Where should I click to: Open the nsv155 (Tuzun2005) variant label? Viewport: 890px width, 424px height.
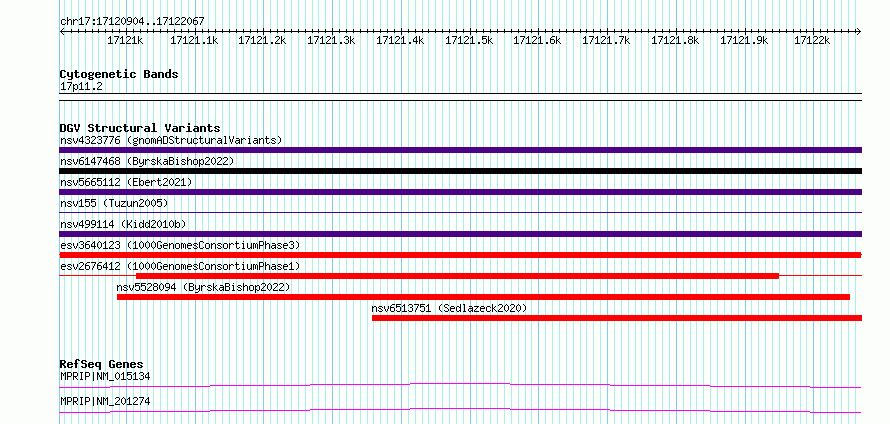coord(114,203)
